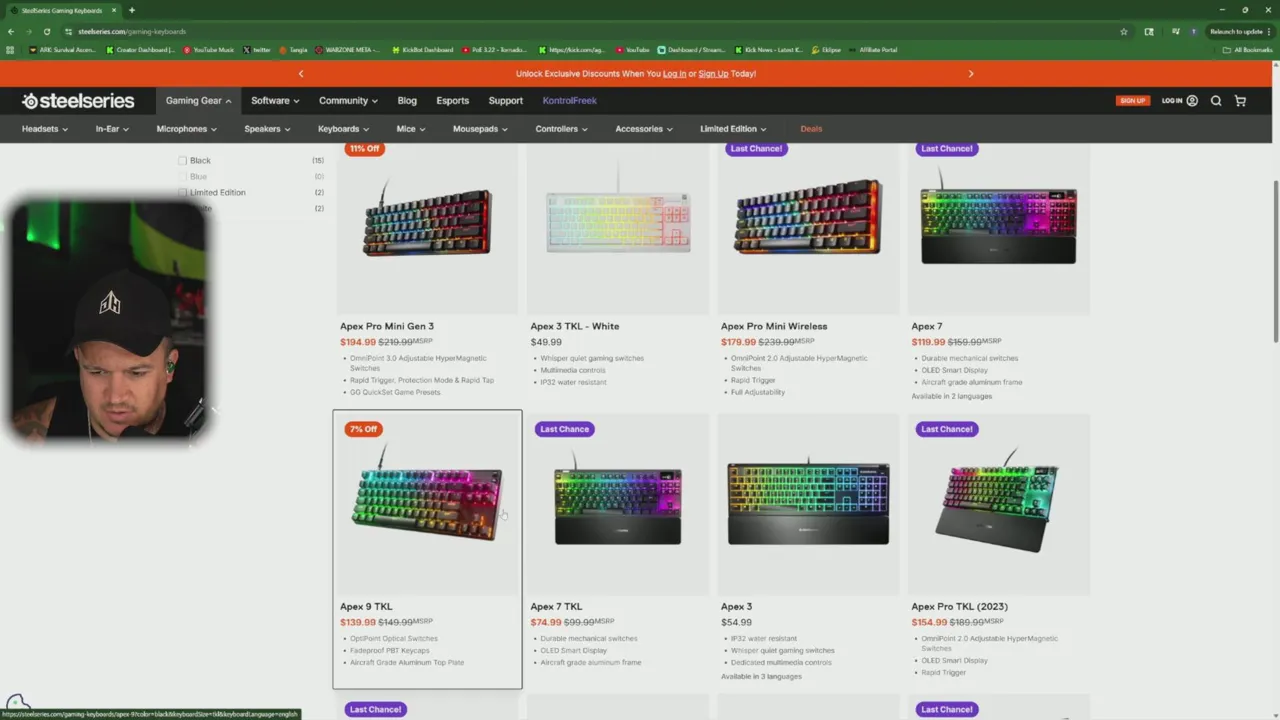Open the Mice category dropdown
Viewport: 1280px width, 720px height.
(x=411, y=128)
